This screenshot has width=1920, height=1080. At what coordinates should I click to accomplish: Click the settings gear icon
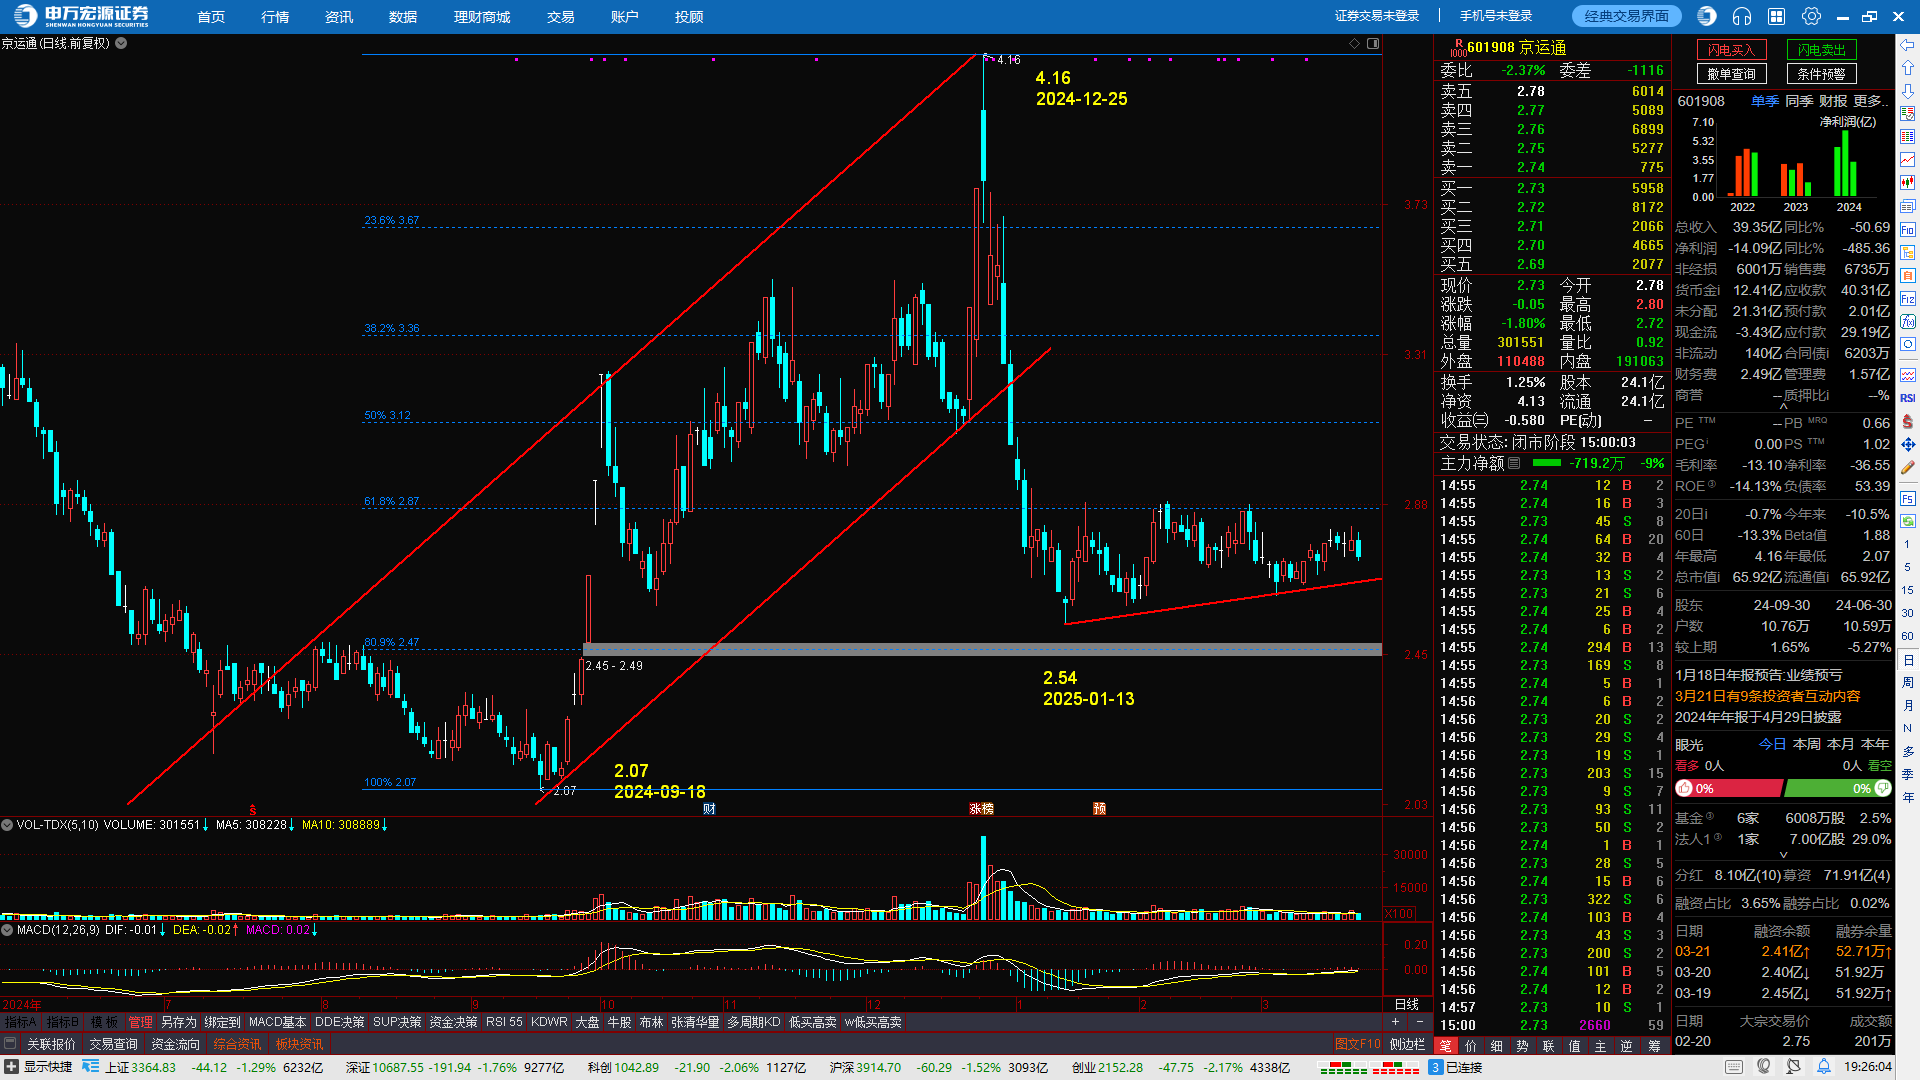pos(1811,16)
